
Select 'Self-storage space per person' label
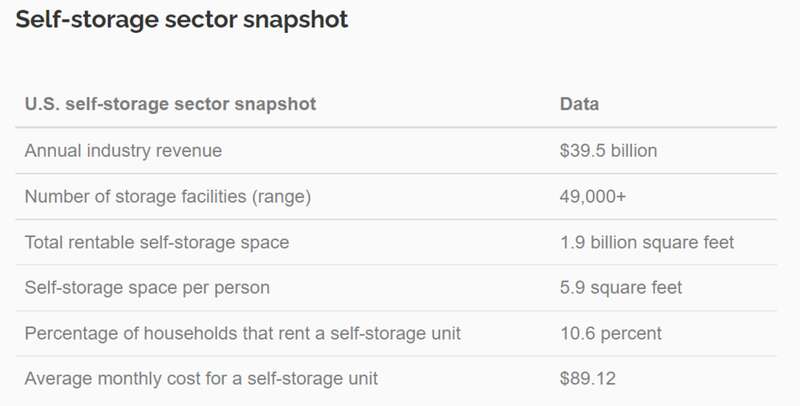(147, 288)
